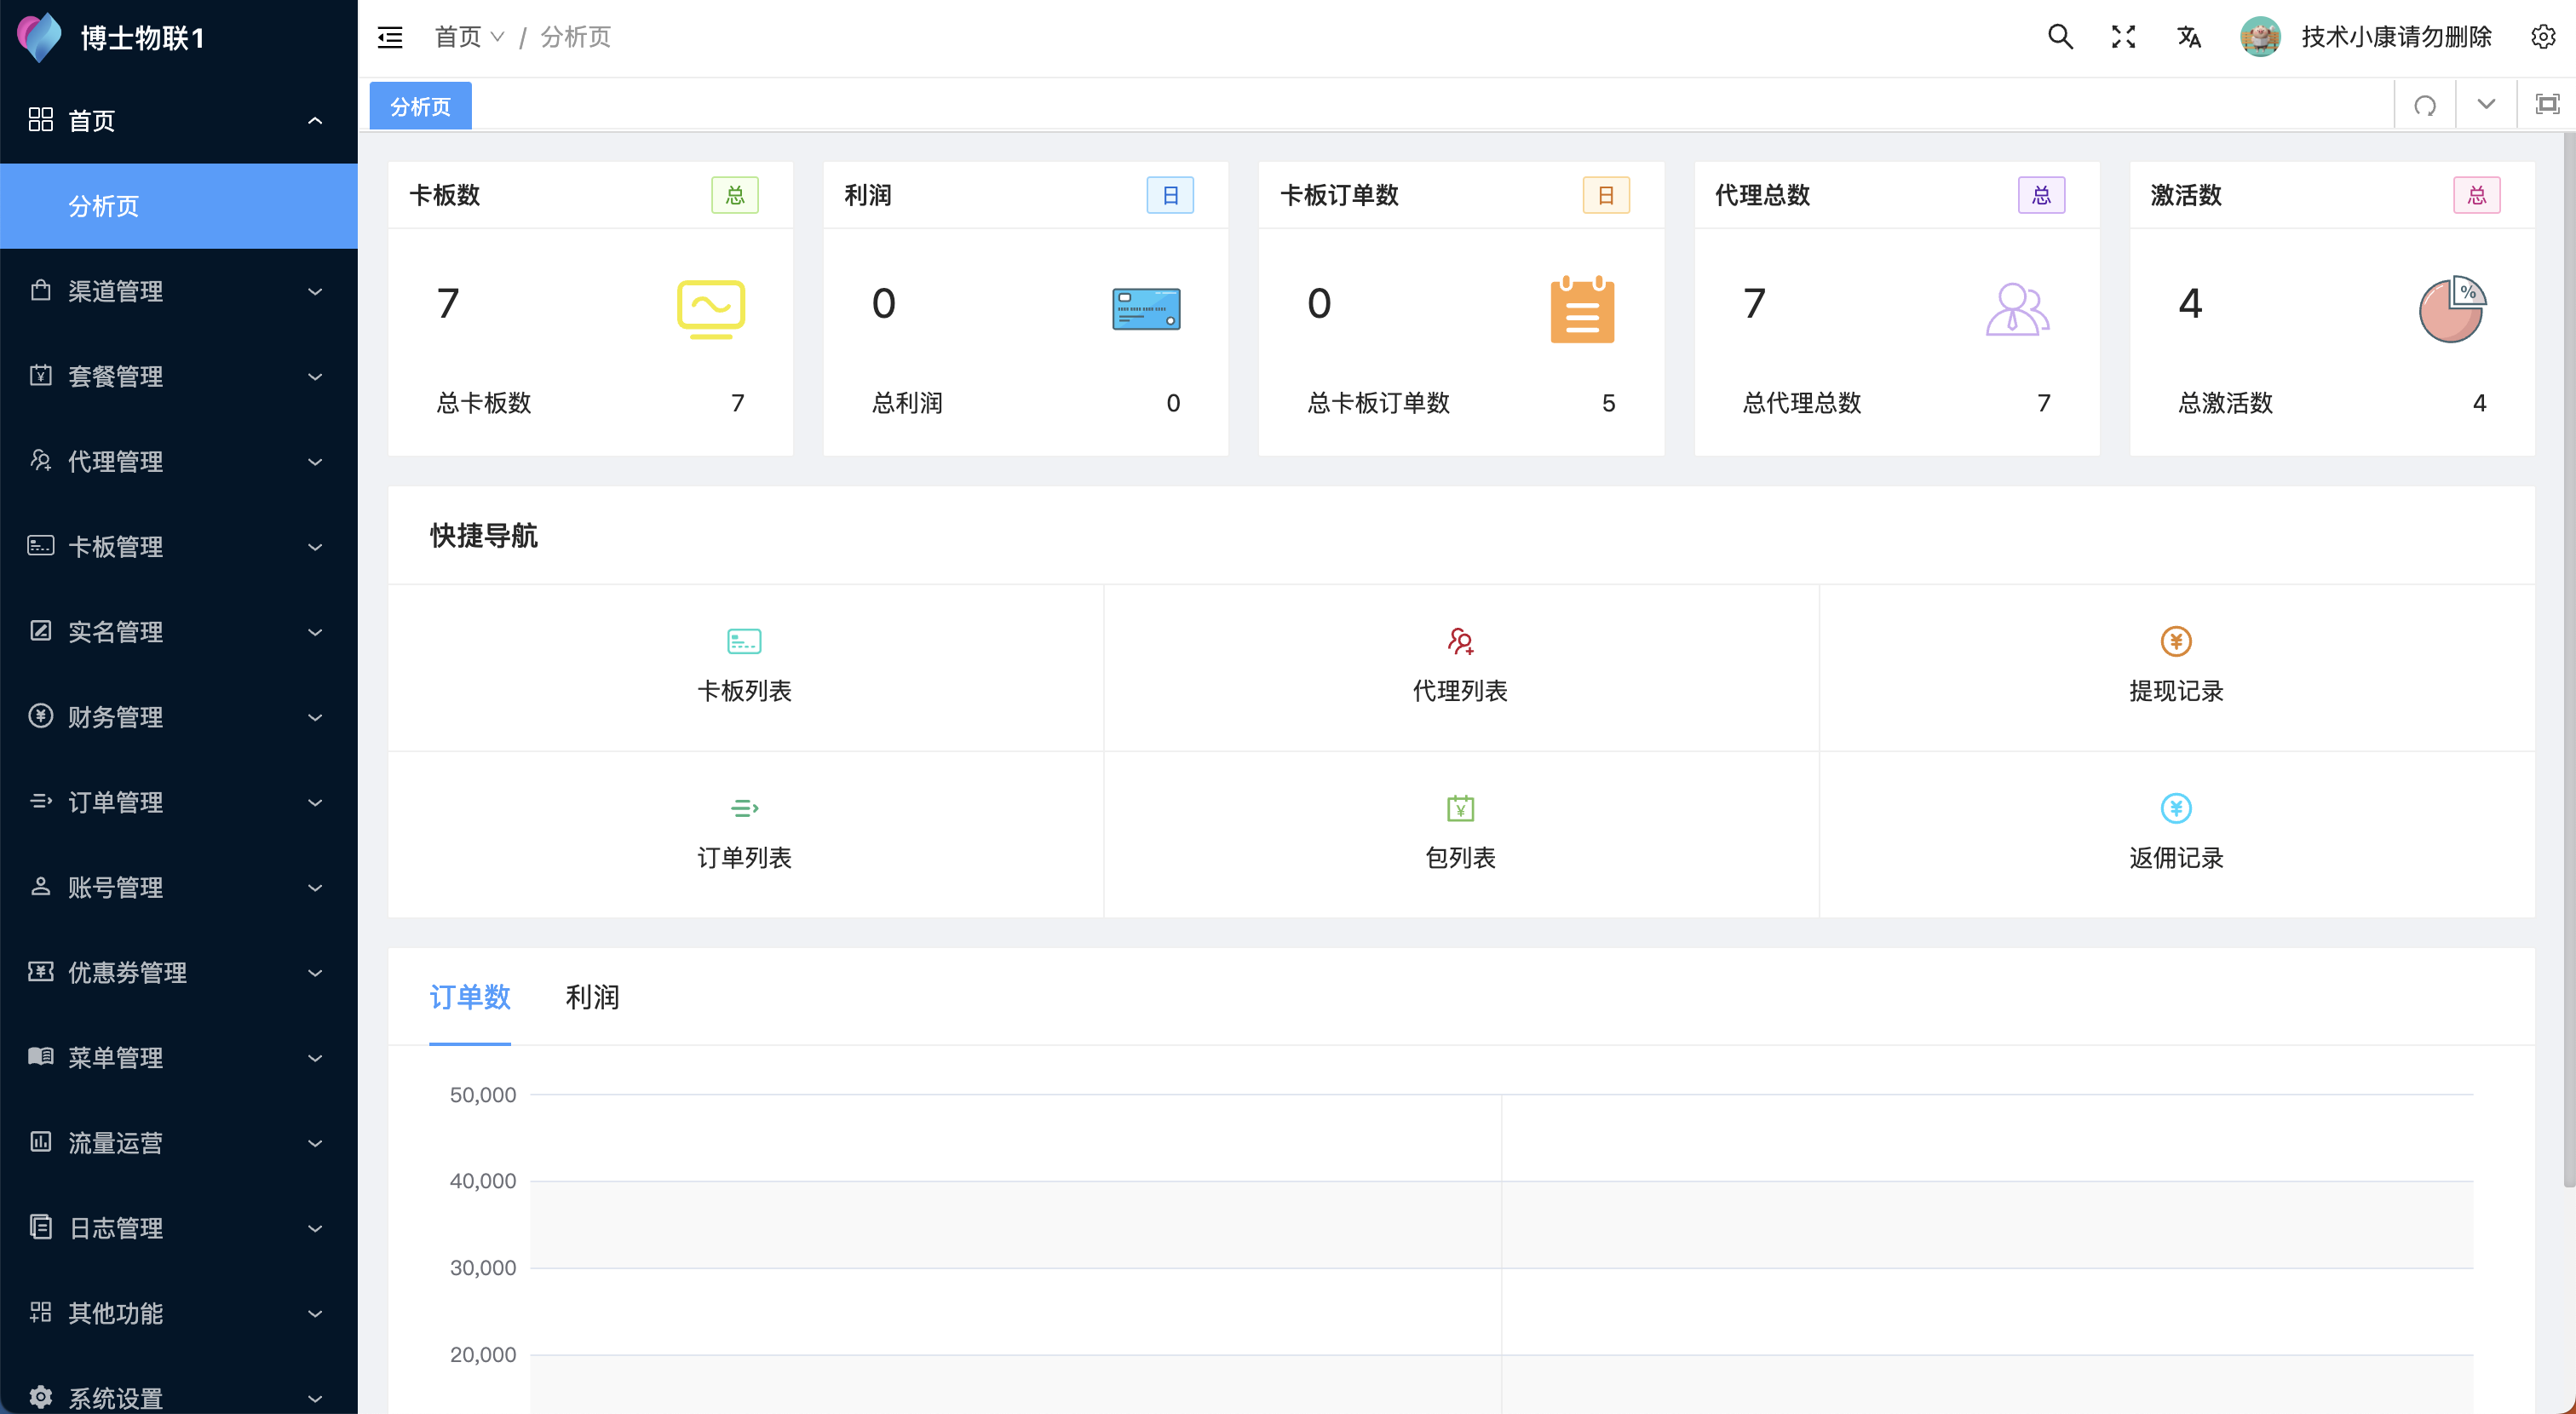
Task: Open the 返佣记录 quick link
Action: 2177,835
